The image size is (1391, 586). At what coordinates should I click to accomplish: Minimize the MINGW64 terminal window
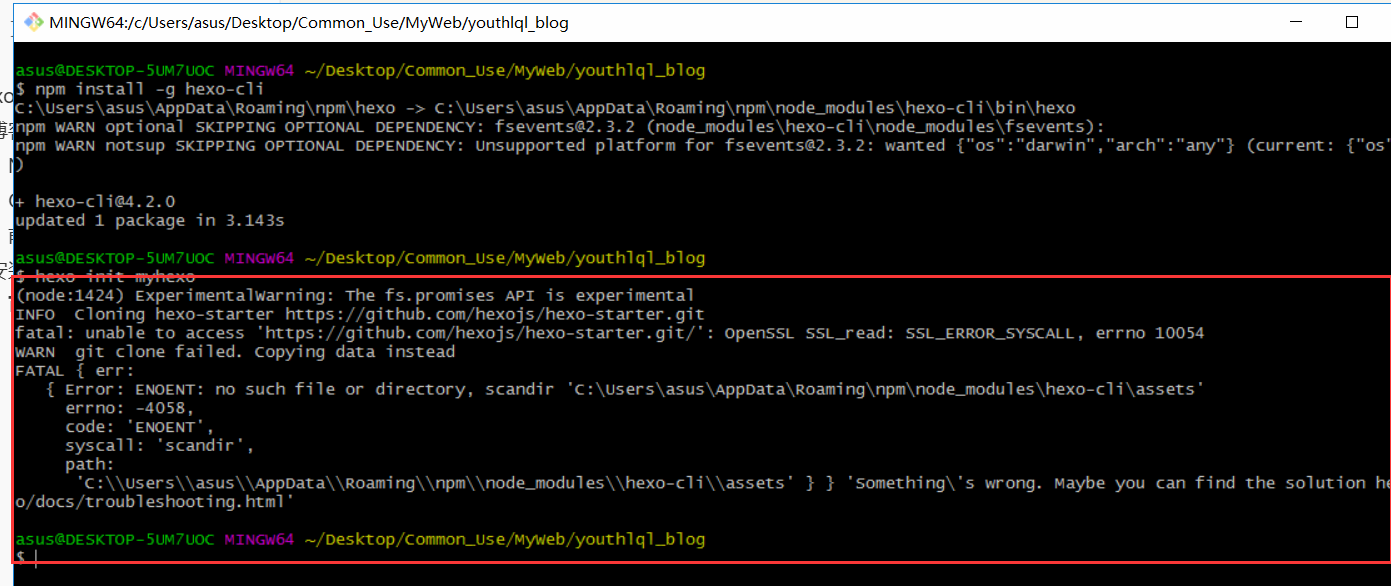point(1297,22)
